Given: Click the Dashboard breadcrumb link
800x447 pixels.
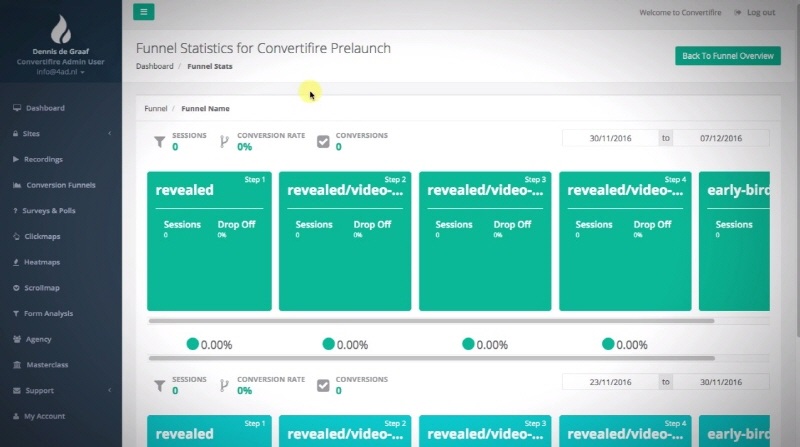Looking at the screenshot, I should click(155, 66).
